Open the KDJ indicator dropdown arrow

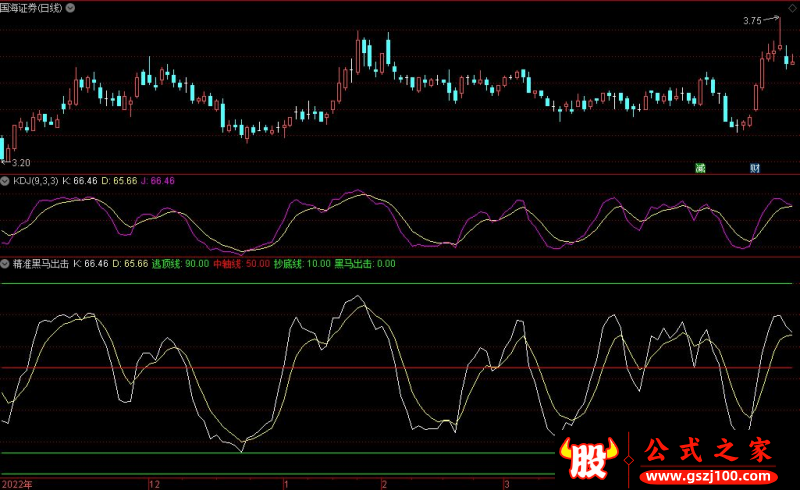coord(5,181)
